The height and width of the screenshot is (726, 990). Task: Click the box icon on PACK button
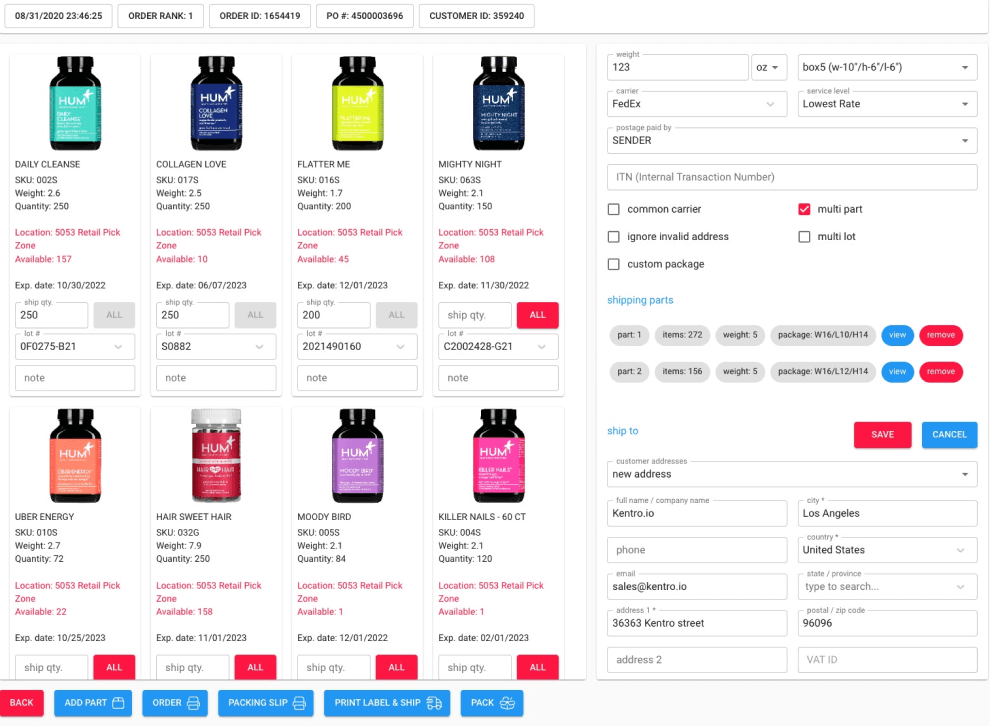(508, 703)
